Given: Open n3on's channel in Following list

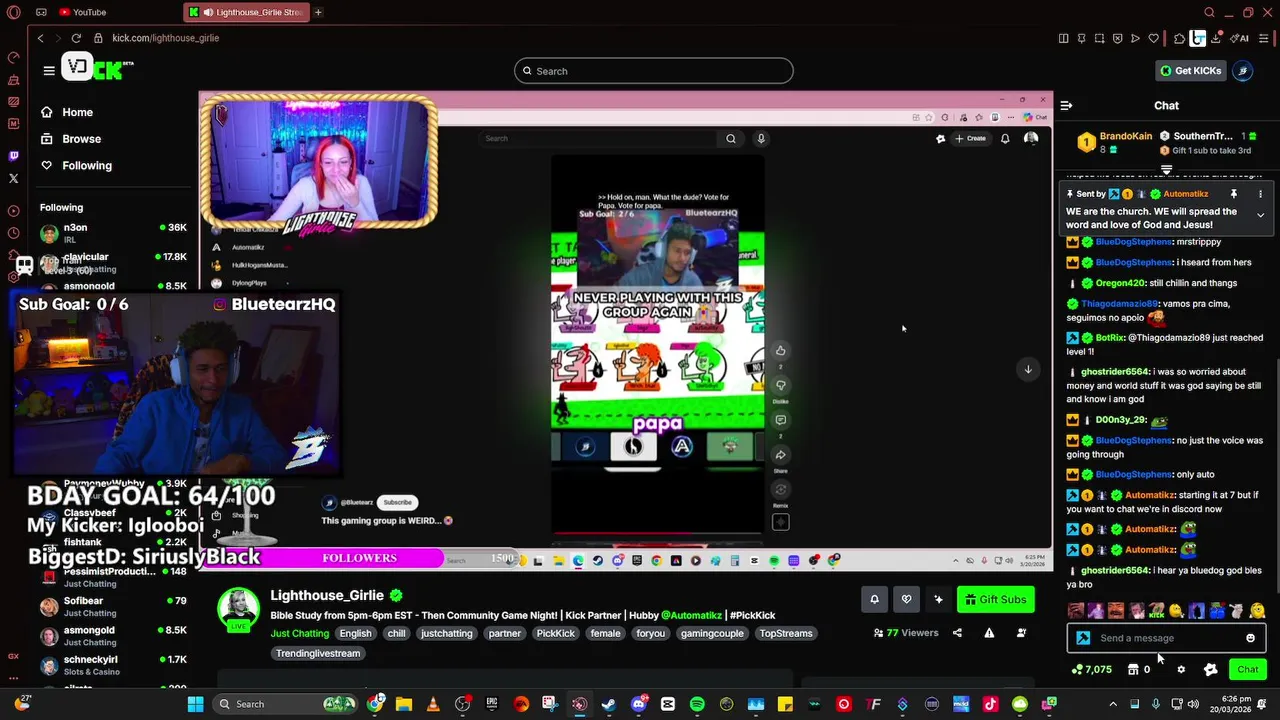Looking at the screenshot, I should pos(113,233).
